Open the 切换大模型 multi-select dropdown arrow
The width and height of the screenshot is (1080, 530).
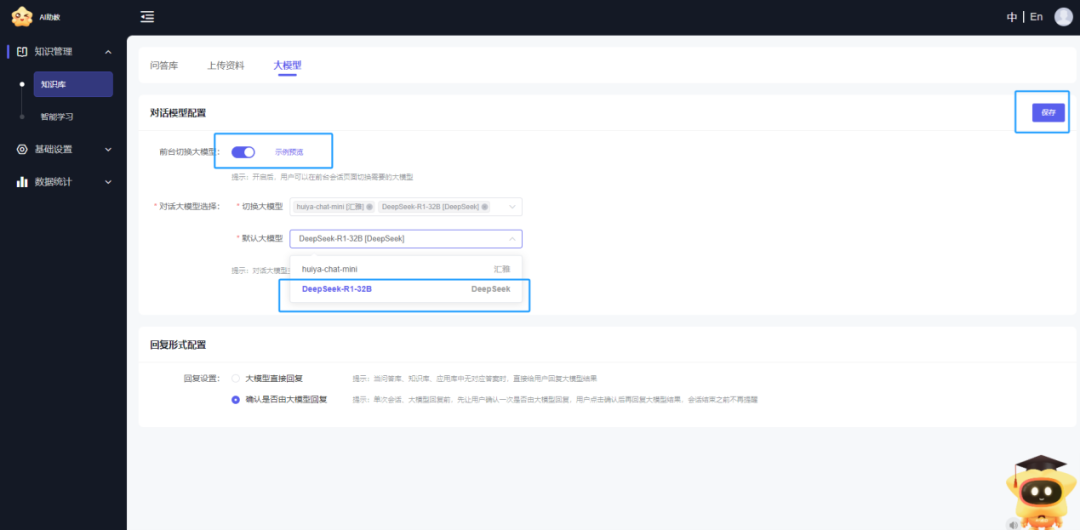pos(512,207)
